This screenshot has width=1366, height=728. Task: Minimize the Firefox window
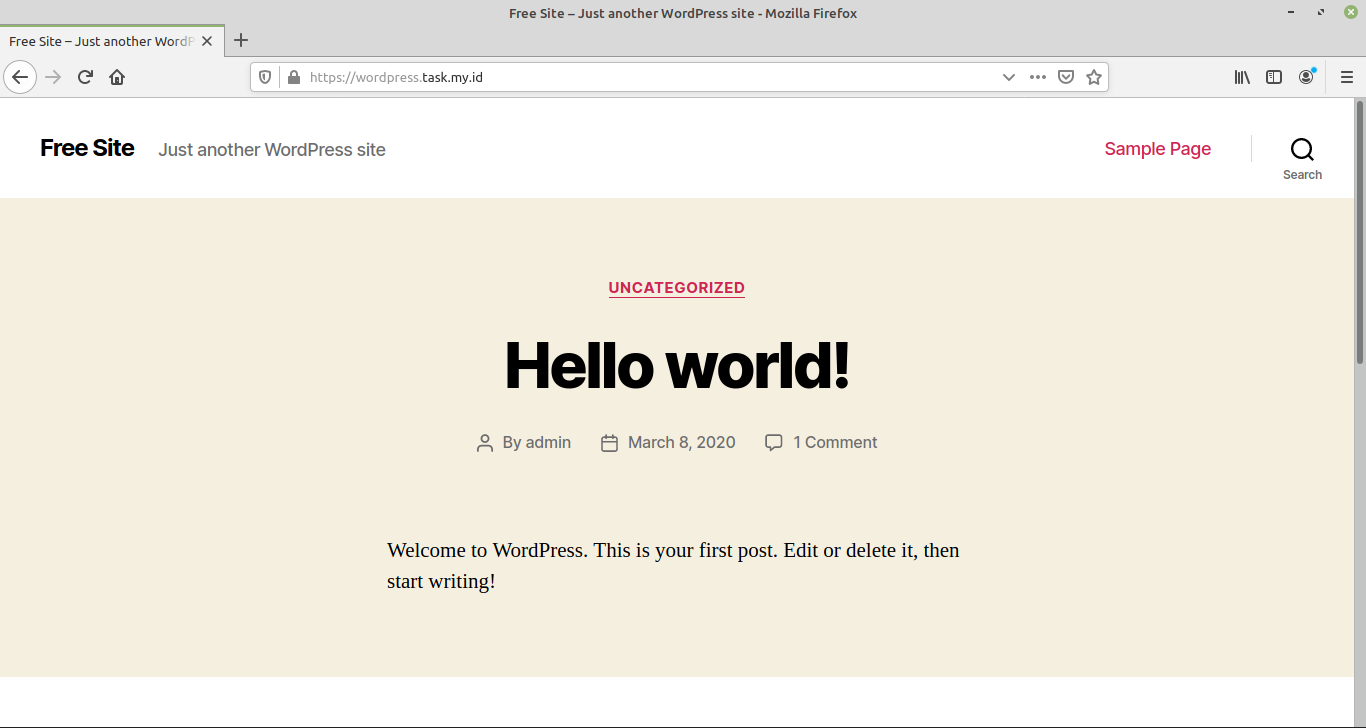coord(1293,12)
